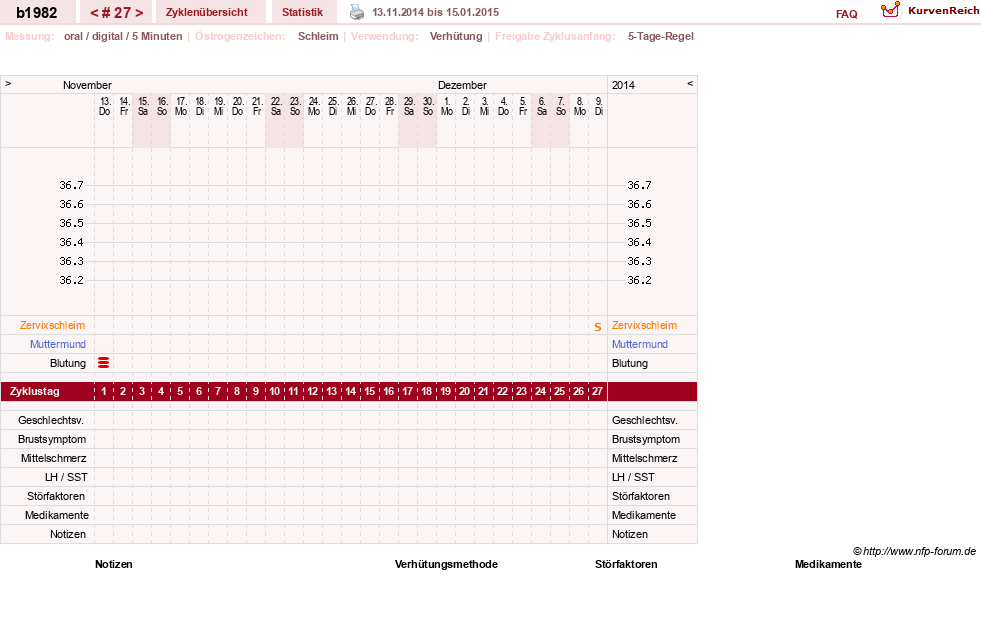Click the Schleim setting value

318,36
